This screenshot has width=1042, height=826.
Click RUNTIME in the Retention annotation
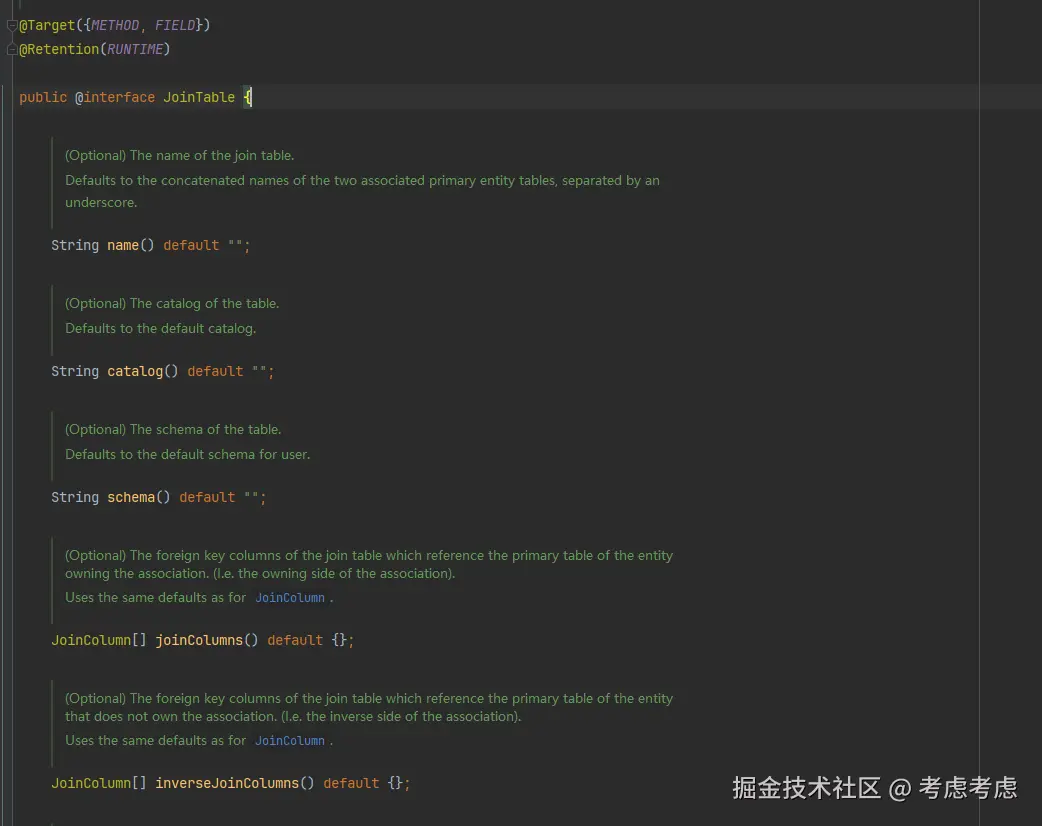[x=135, y=49]
